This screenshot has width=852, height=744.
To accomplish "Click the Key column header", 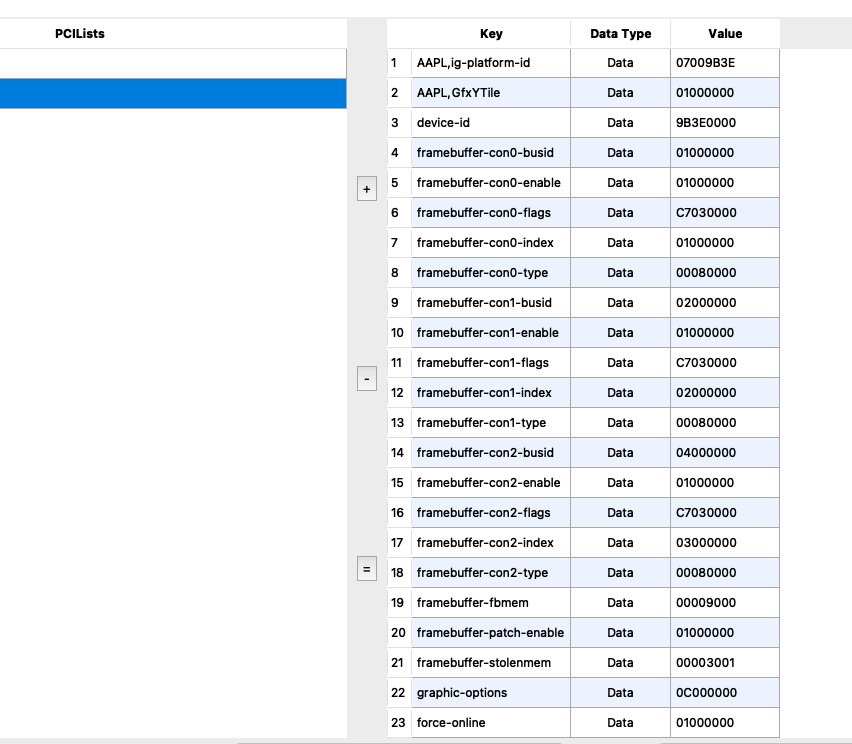I will tap(491, 34).
